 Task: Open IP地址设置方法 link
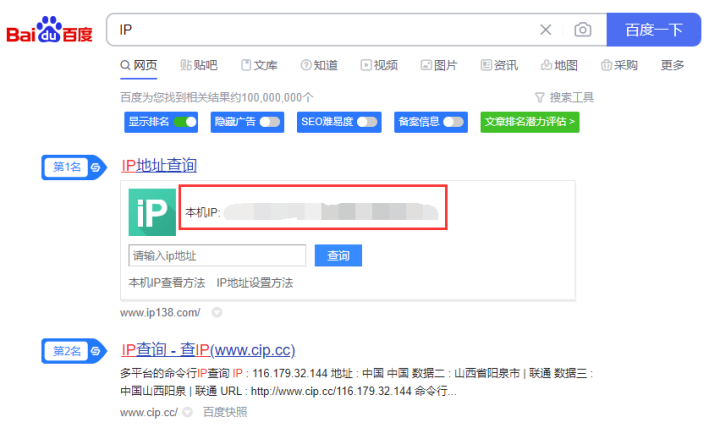tap(255, 283)
